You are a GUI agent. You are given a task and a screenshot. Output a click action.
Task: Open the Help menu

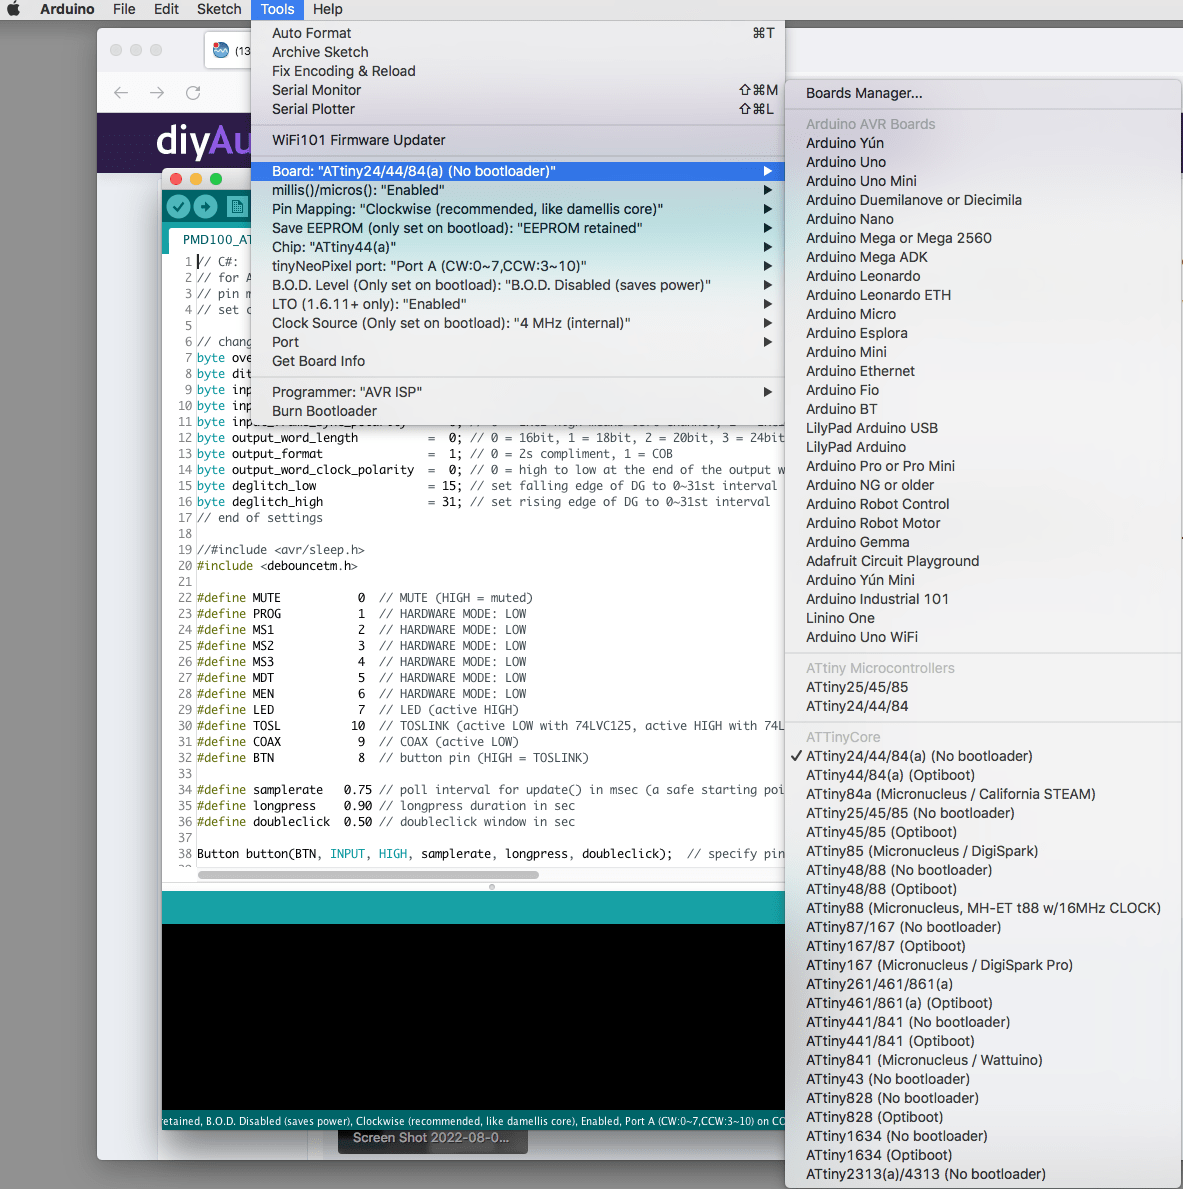coord(328,9)
